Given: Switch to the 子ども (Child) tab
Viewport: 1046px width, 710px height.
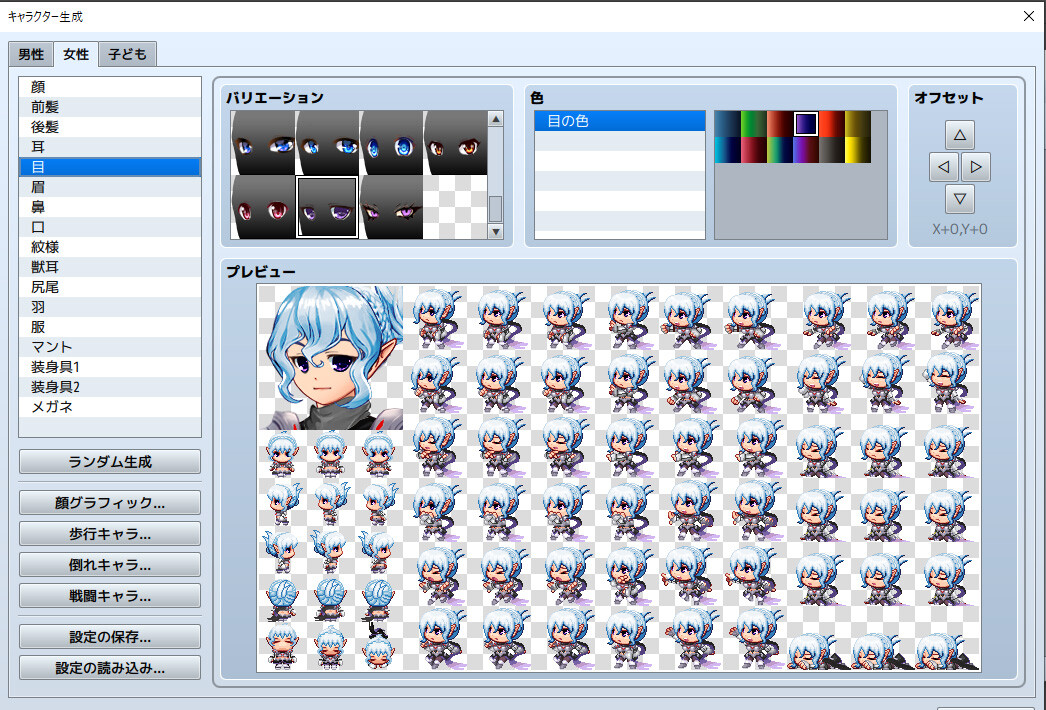Looking at the screenshot, I should pos(126,54).
